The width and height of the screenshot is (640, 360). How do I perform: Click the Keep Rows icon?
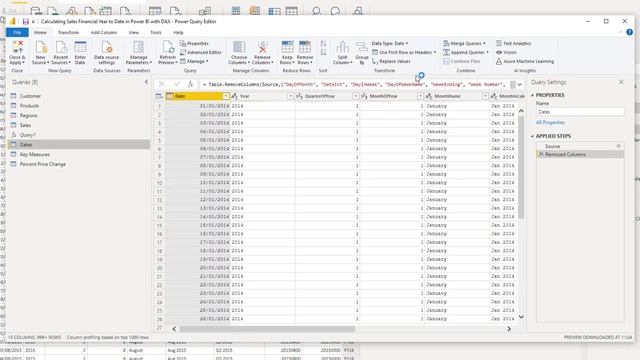[287, 47]
